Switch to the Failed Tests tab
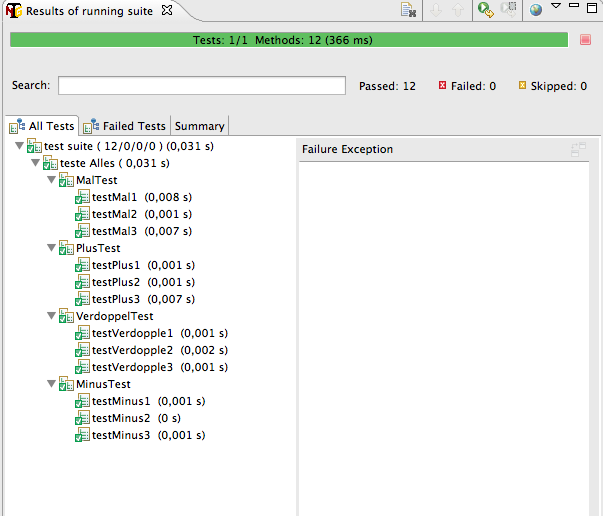The width and height of the screenshot is (603, 516). pos(125,126)
